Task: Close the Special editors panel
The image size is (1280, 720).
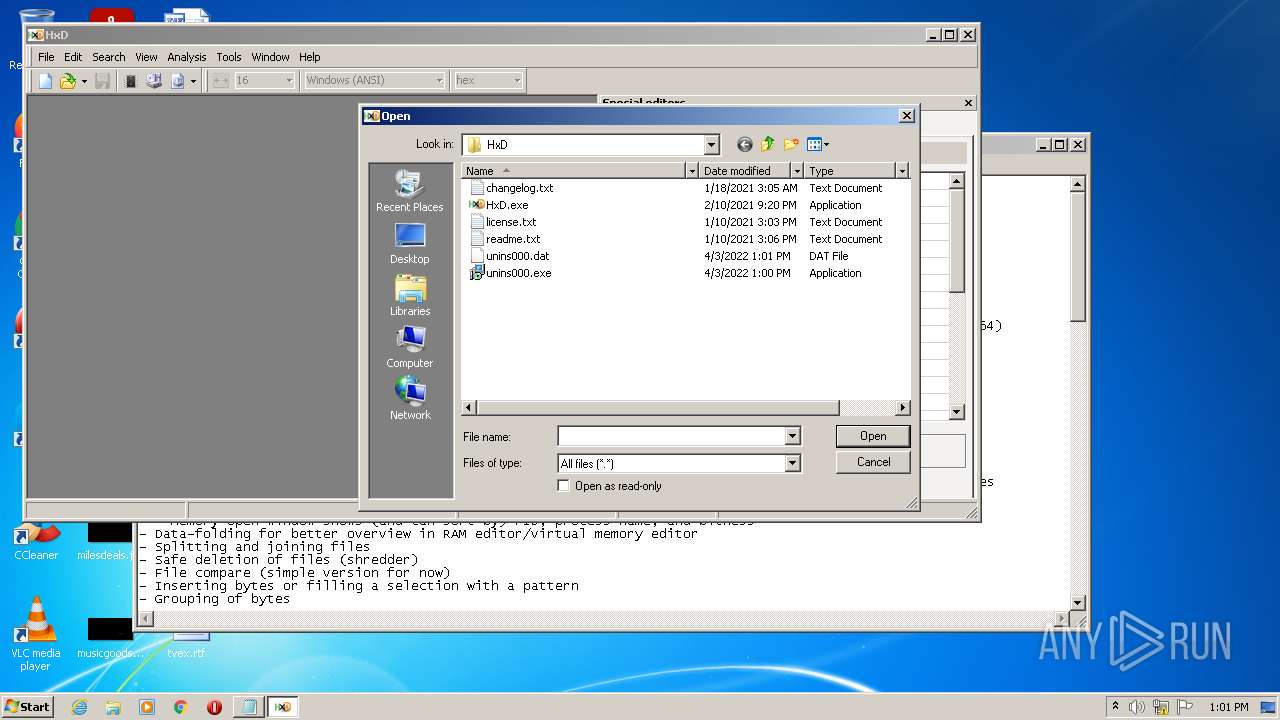Action: click(968, 103)
